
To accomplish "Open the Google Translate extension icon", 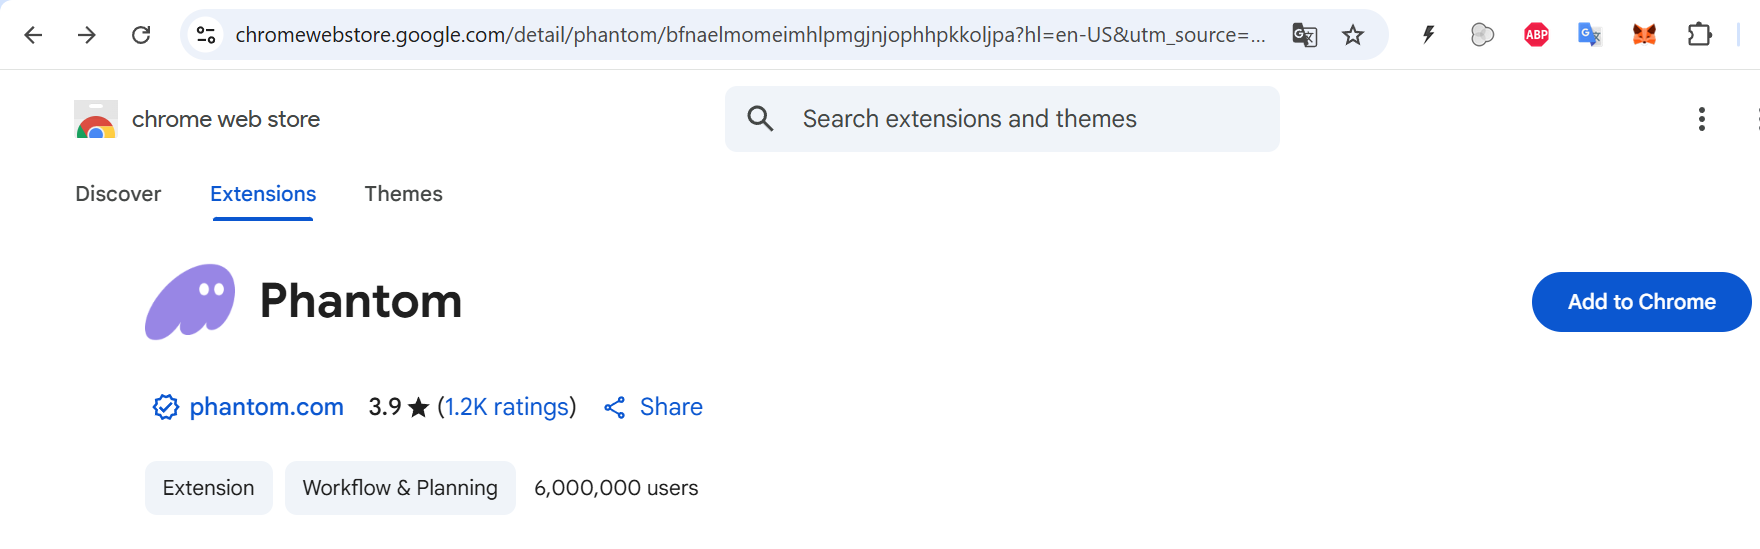I will click(x=1590, y=35).
